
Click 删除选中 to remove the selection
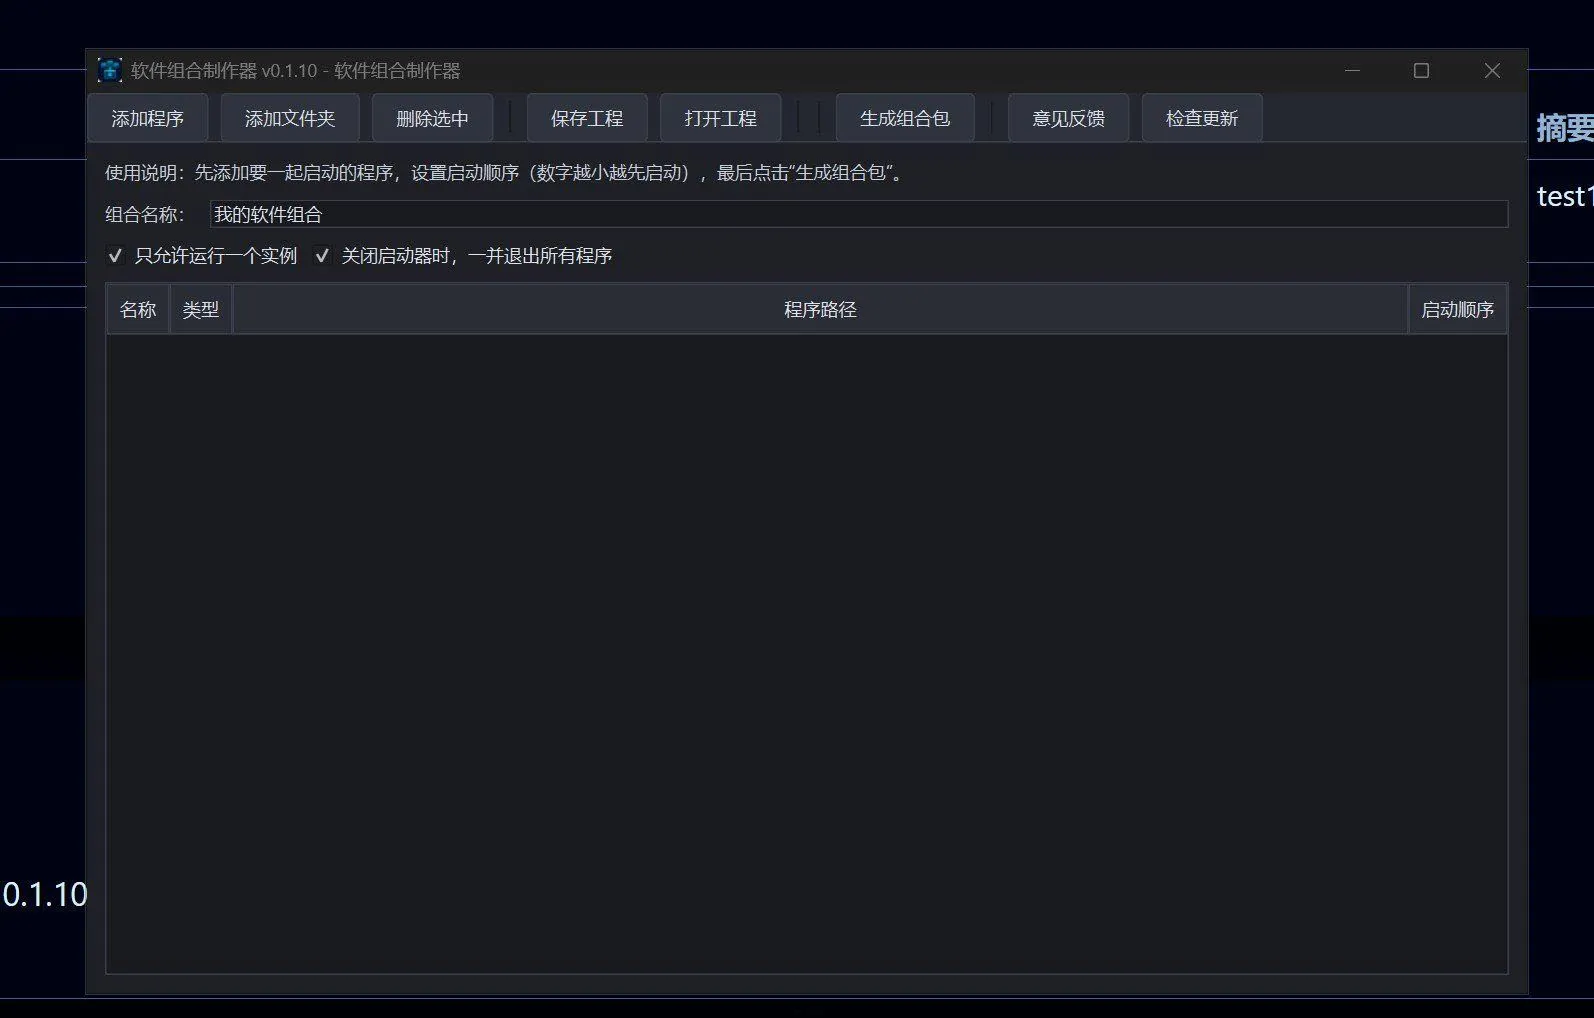pos(432,118)
